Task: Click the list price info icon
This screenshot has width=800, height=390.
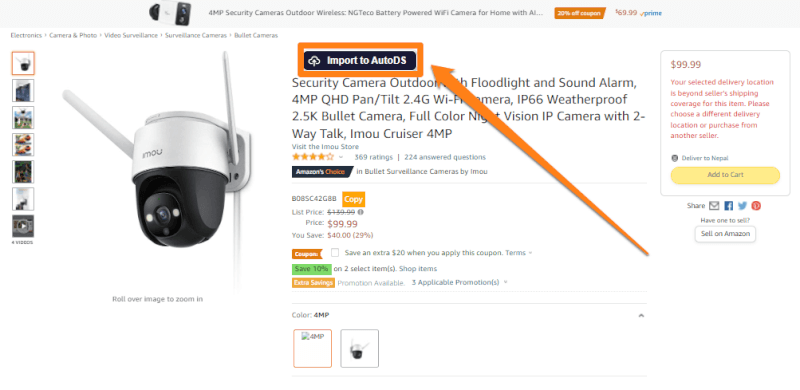Action: coord(361,212)
